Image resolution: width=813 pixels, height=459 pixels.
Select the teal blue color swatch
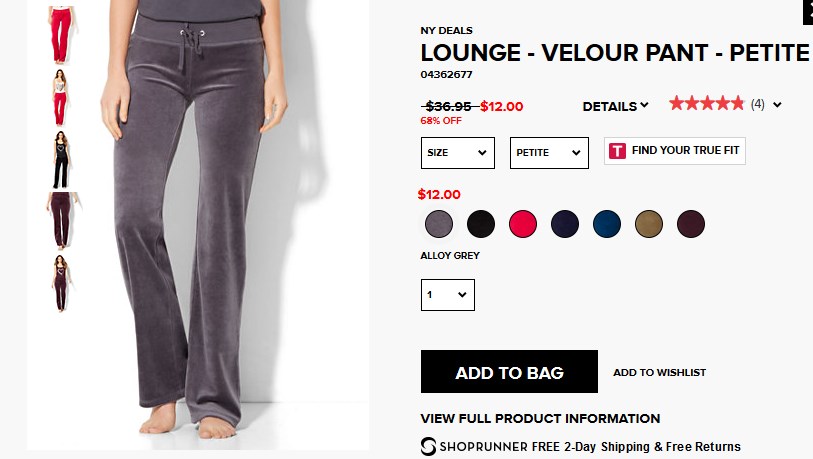coord(607,224)
